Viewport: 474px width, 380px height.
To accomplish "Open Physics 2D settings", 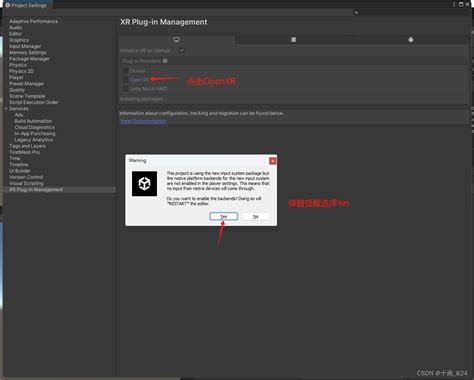I will 21,71.
